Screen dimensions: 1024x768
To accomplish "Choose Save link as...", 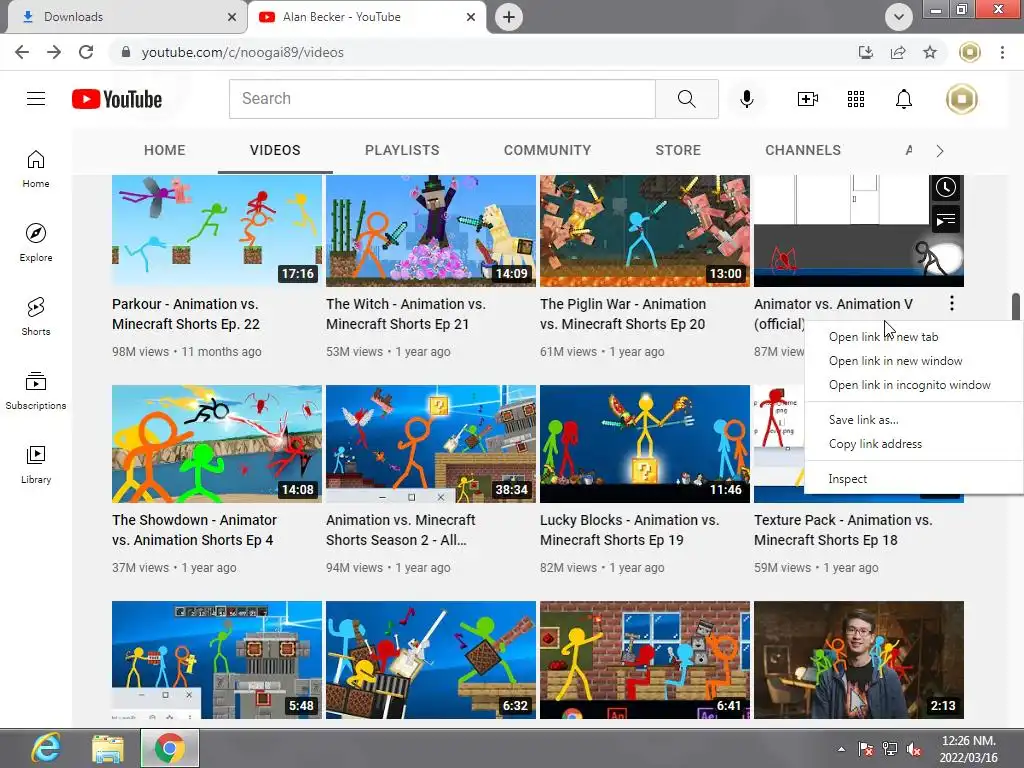I will (x=914, y=420).
